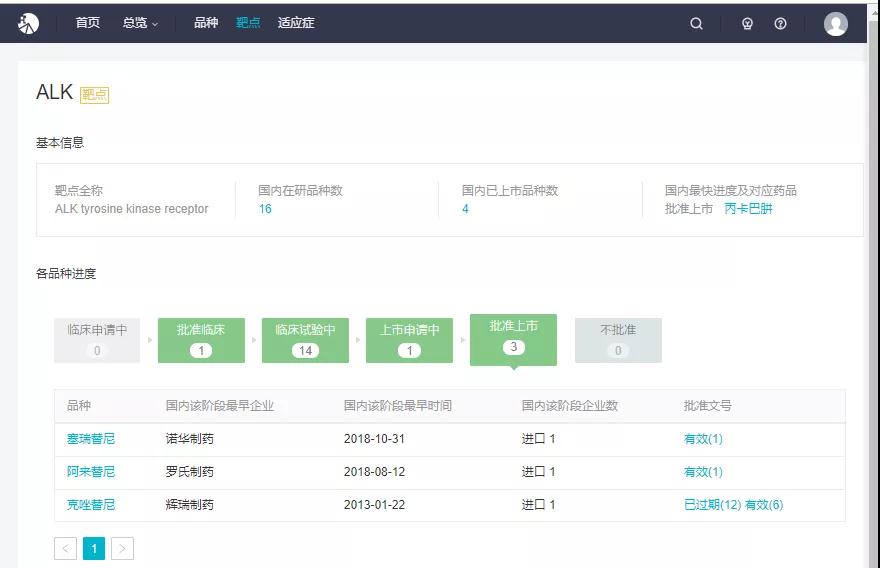Click the 靶点 tag beside ALK
The width and height of the screenshot is (880, 568).
point(94,95)
